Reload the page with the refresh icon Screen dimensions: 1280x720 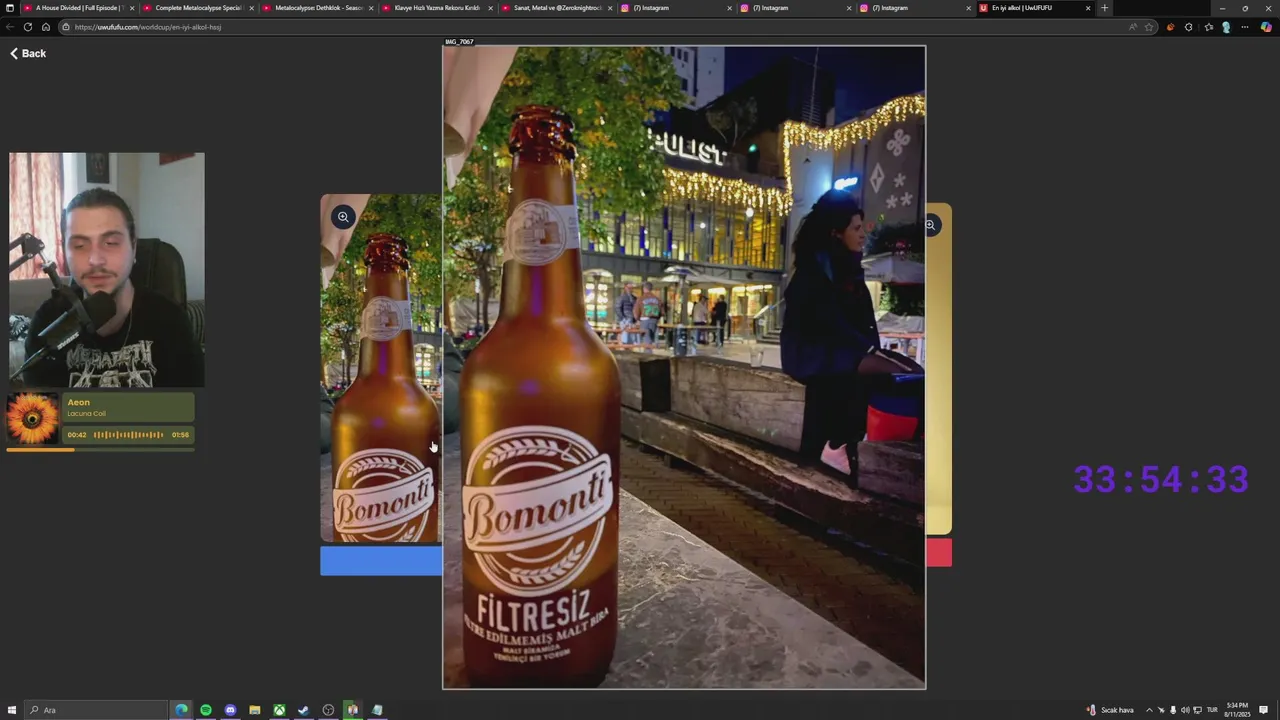click(x=28, y=27)
